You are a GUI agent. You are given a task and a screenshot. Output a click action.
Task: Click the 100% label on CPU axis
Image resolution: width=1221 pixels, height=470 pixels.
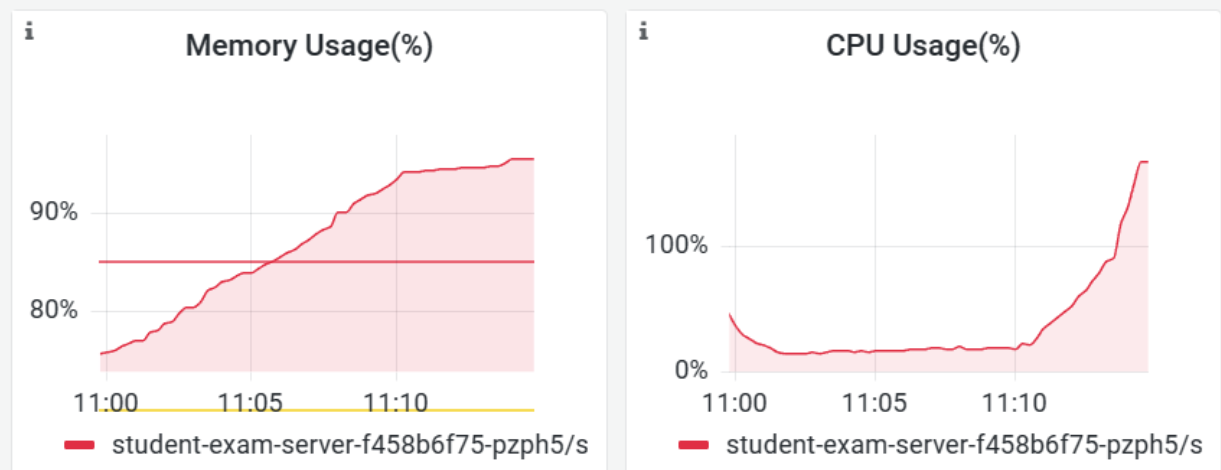[679, 246]
